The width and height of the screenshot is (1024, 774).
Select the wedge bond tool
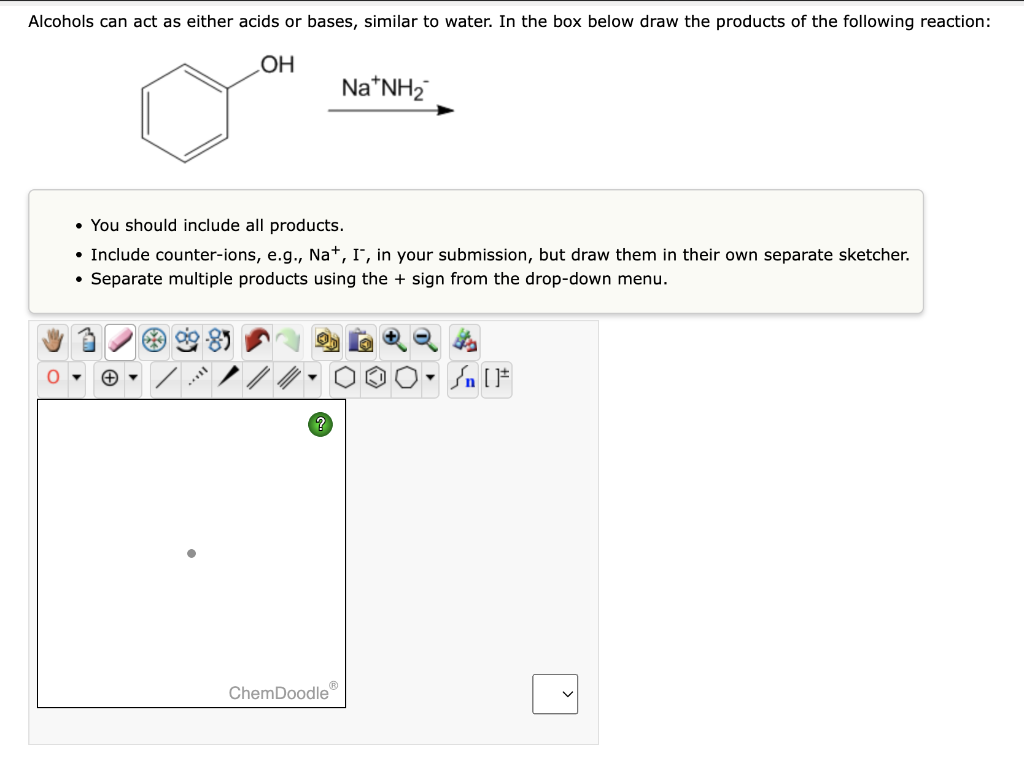tap(225, 379)
